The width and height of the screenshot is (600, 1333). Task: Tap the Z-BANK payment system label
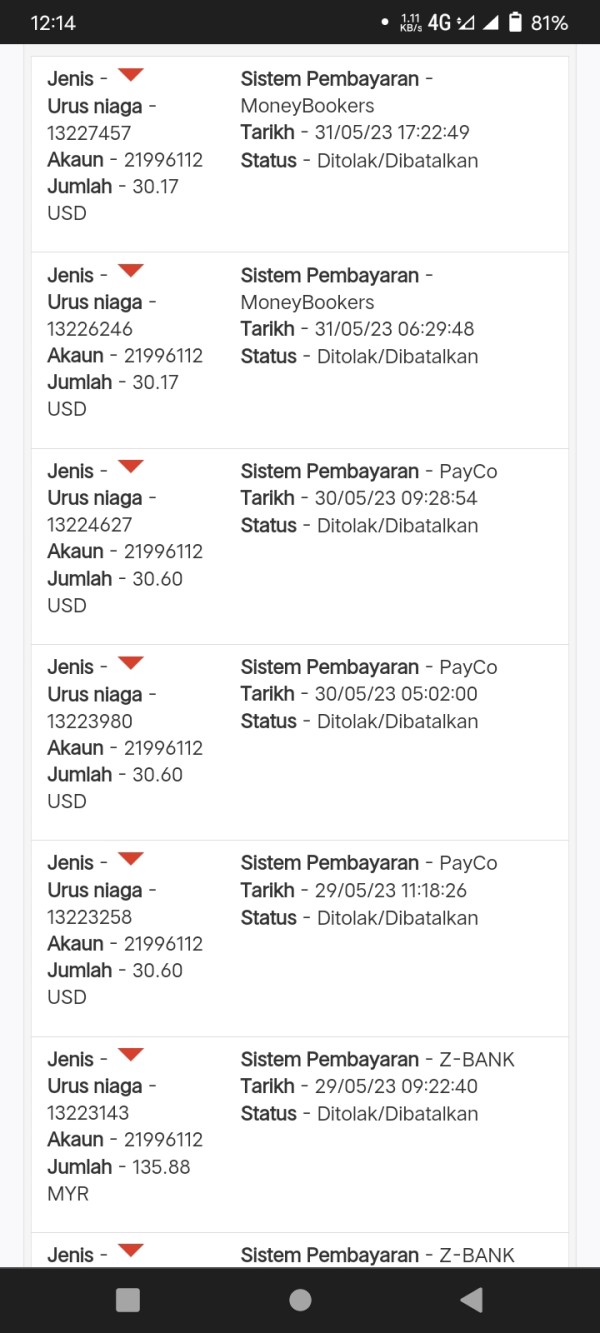tap(477, 1059)
